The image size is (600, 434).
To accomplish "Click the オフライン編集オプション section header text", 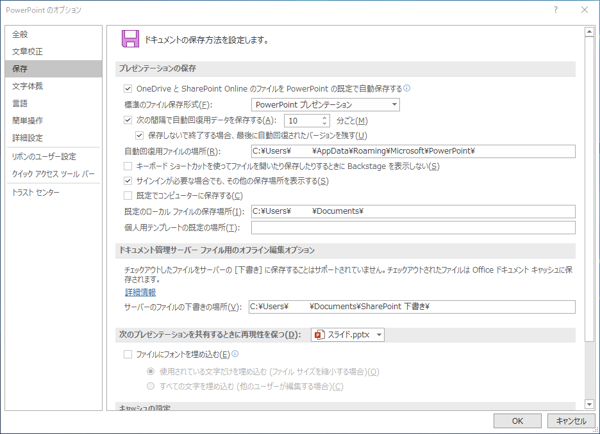I will click(217, 250).
